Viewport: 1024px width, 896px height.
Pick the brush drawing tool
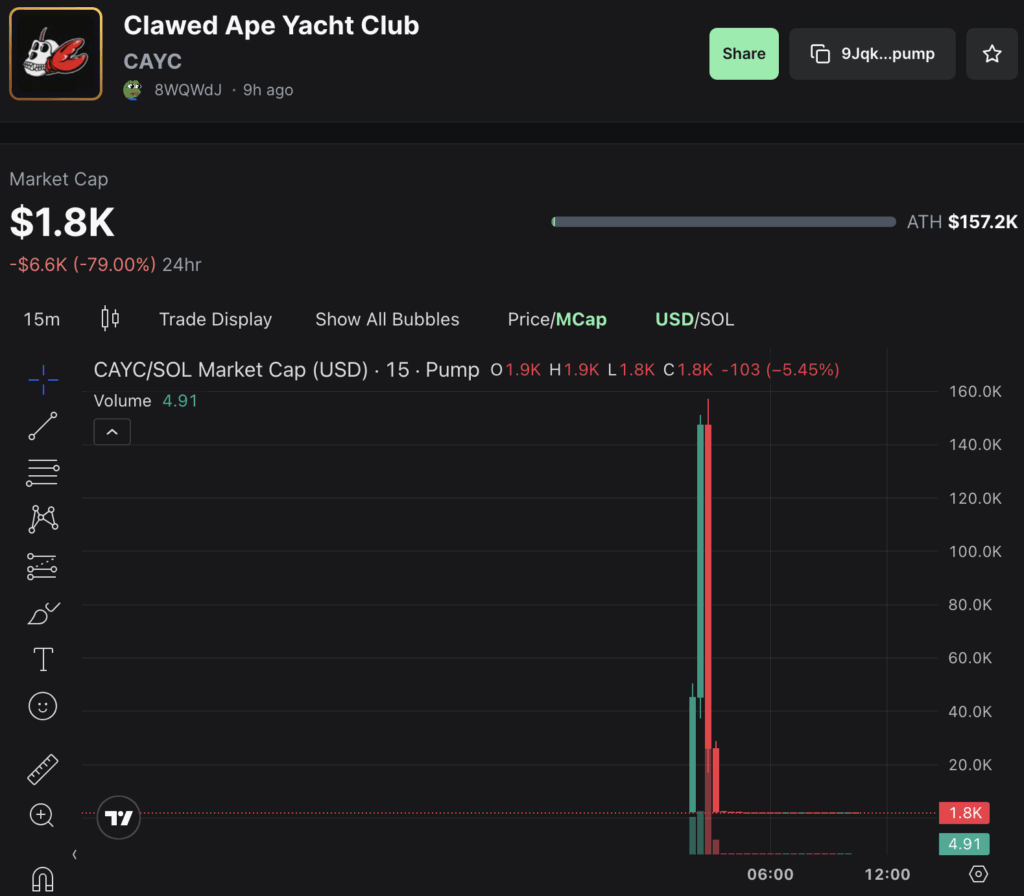[x=42, y=613]
